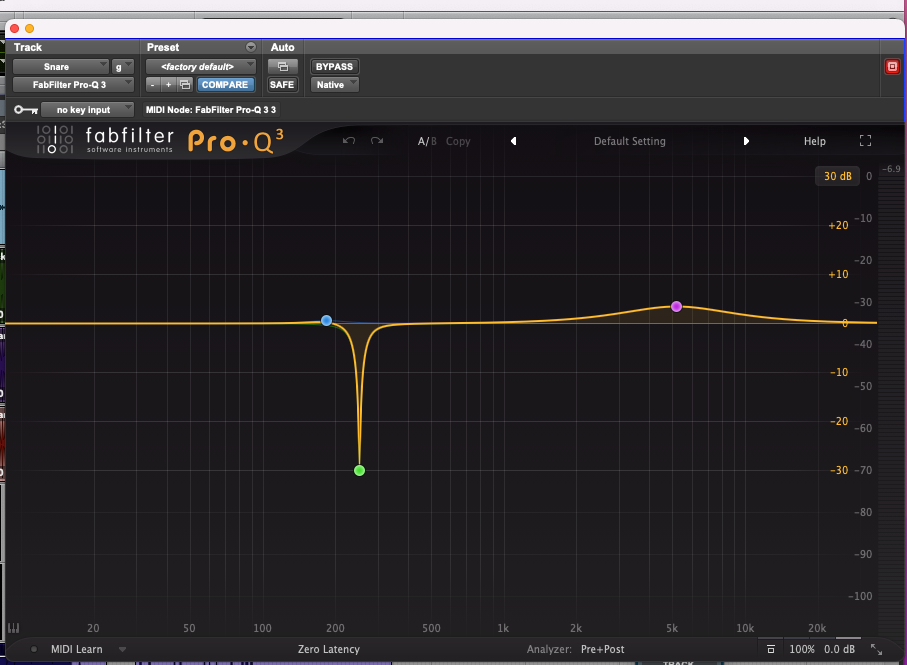This screenshot has width=907, height=665.
Task: Expand the MIDI Learn menu arrow
Action: [x=122, y=649]
